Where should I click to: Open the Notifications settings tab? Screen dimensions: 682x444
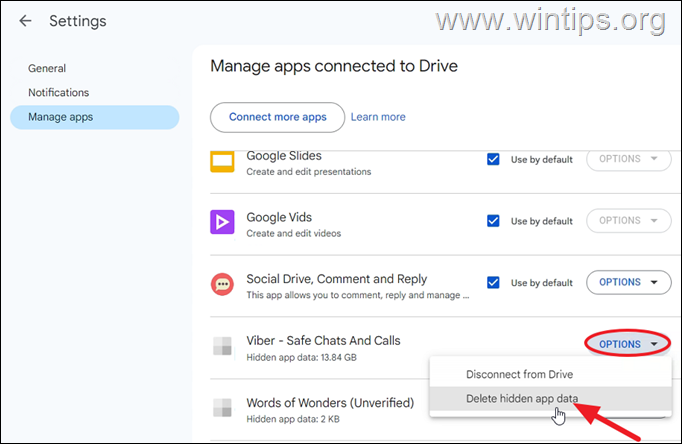[58, 93]
